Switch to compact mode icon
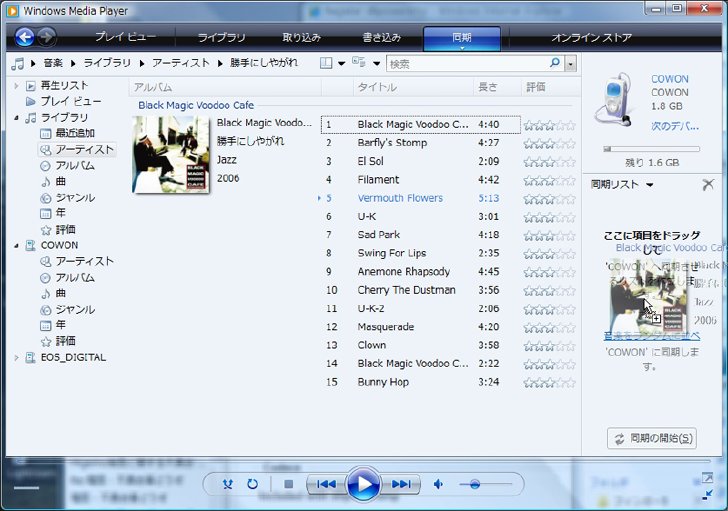The width and height of the screenshot is (728, 511). click(x=707, y=495)
